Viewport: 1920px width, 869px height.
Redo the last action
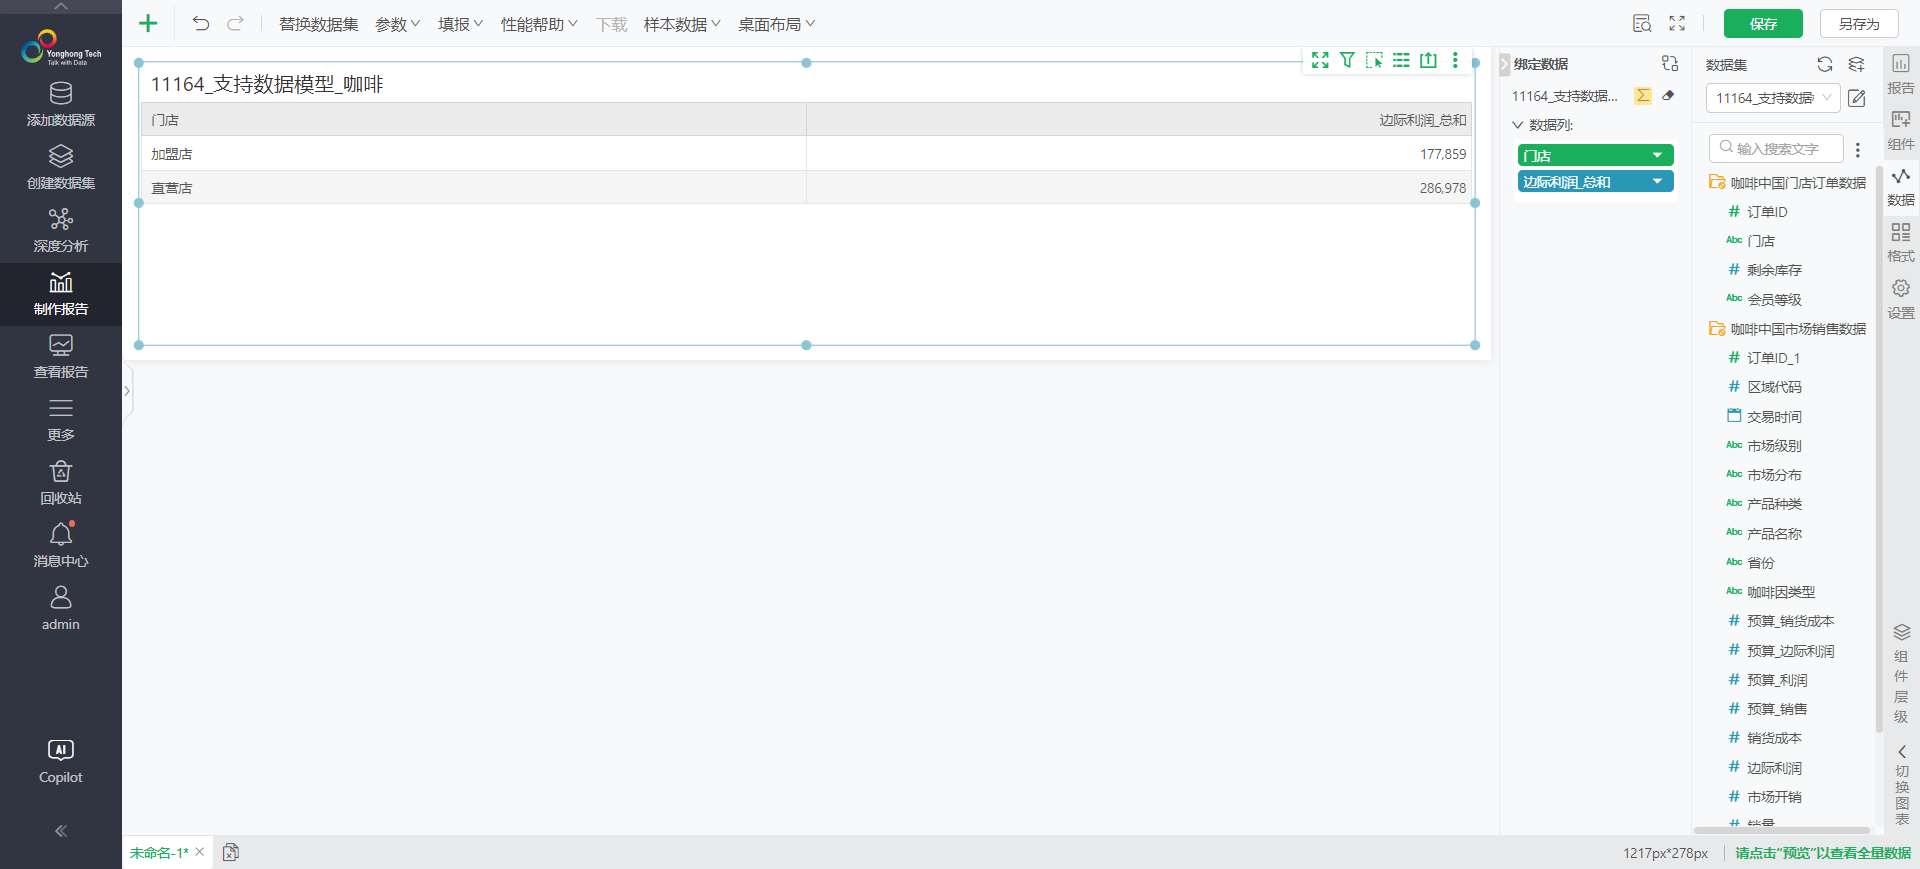235,24
